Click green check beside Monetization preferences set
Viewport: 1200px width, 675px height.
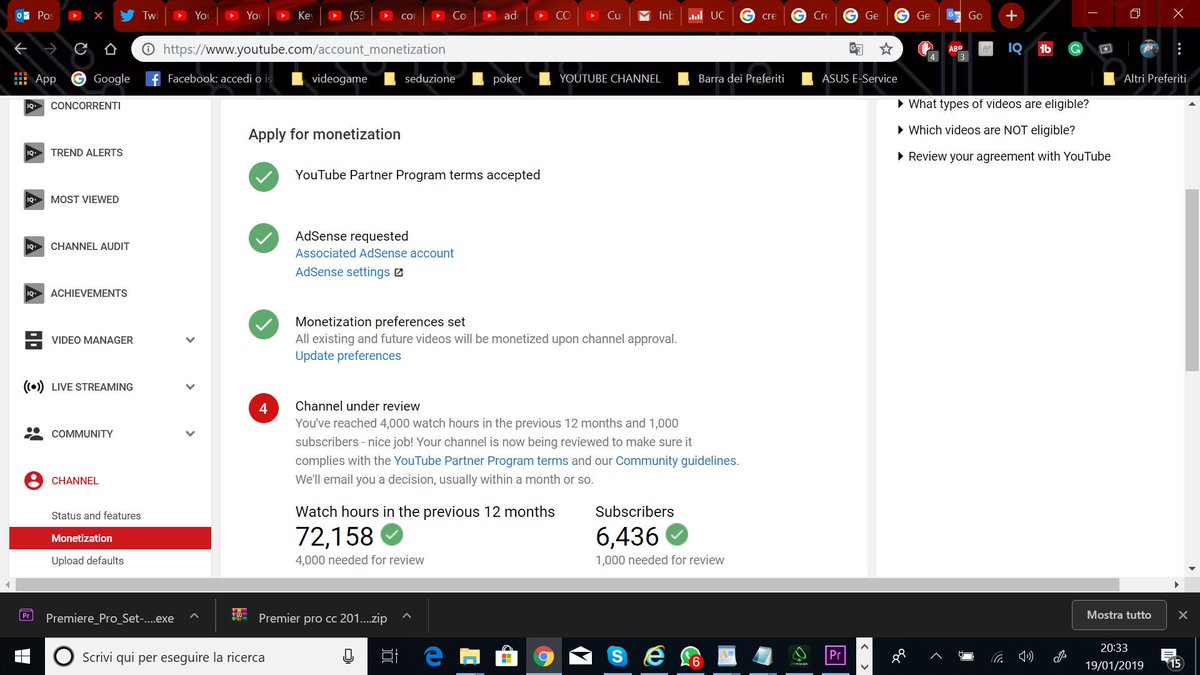coord(263,325)
